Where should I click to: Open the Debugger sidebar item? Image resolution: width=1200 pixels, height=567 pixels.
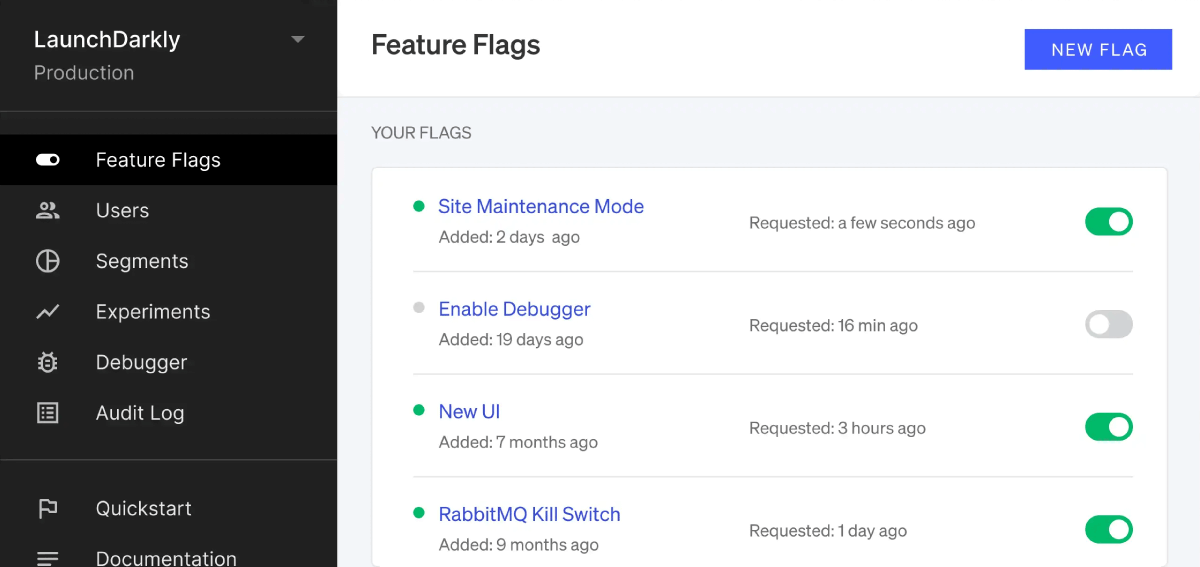[x=168, y=362]
